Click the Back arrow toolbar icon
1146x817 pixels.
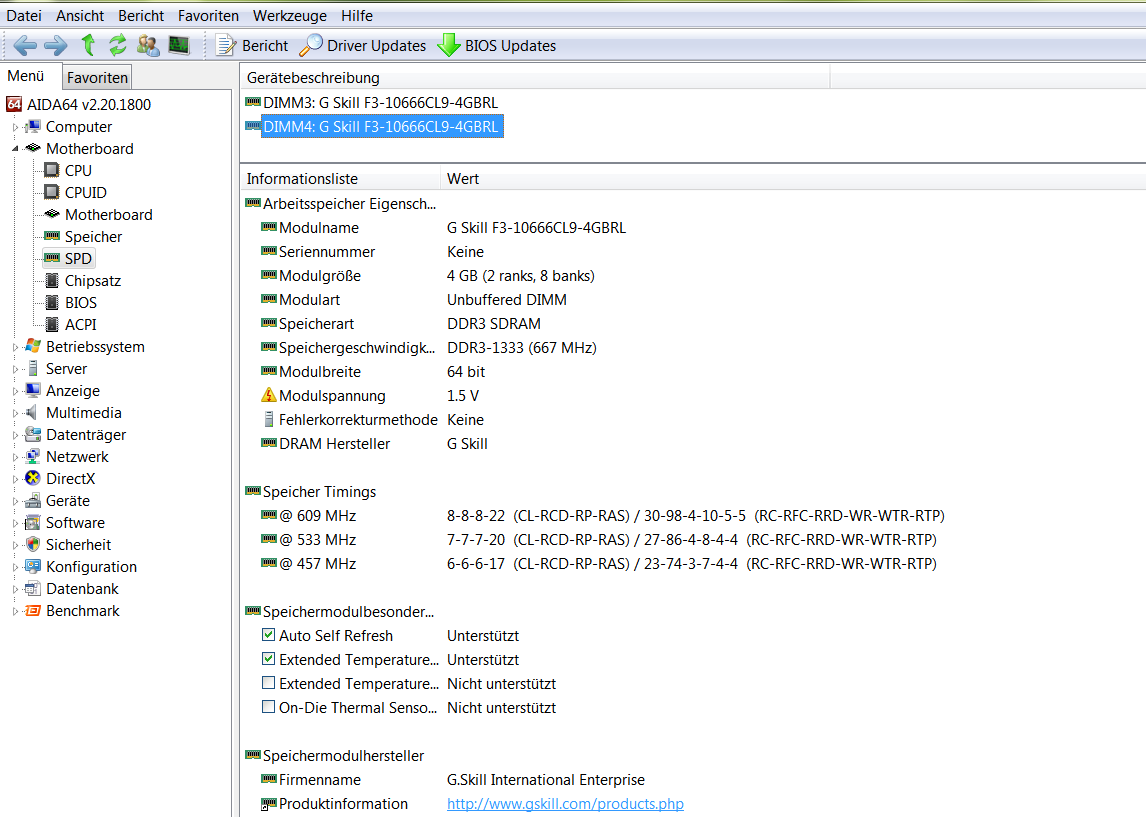pos(25,45)
